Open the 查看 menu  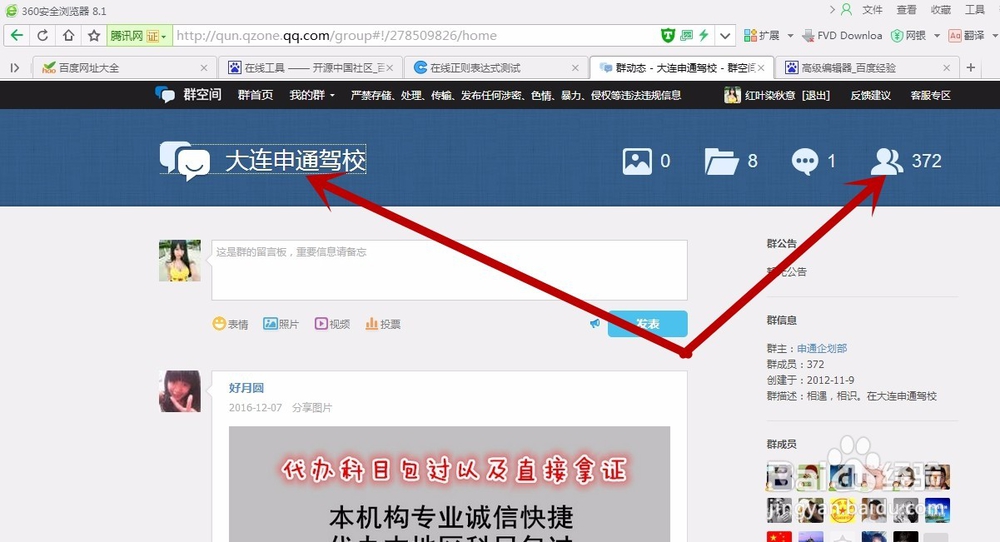click(x=906, y=10)
